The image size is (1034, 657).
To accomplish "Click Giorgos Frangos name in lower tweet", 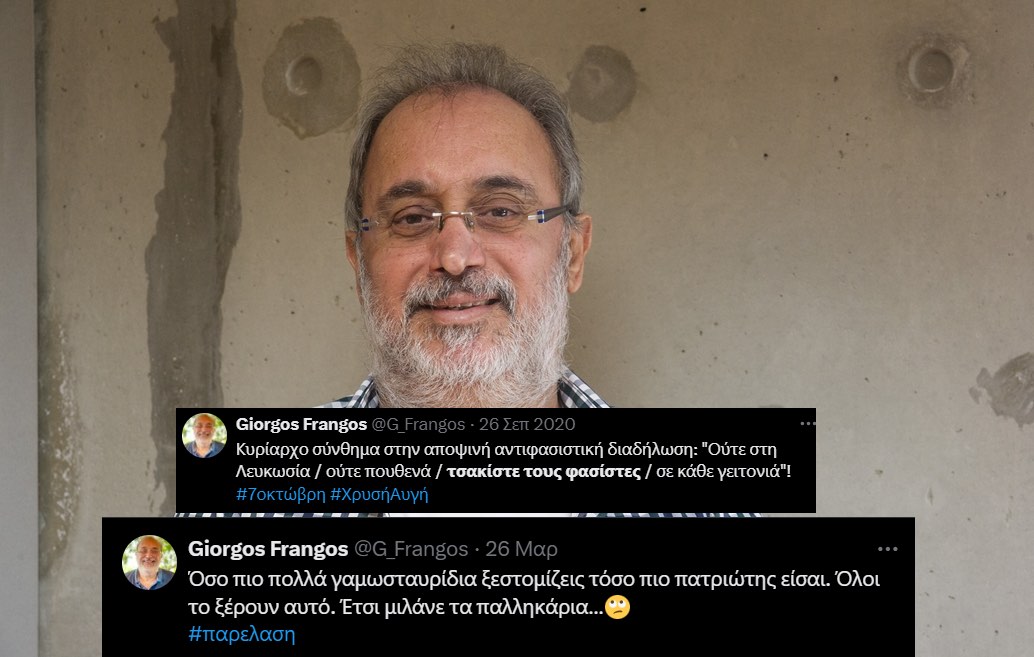I will (x=268, y=549).
